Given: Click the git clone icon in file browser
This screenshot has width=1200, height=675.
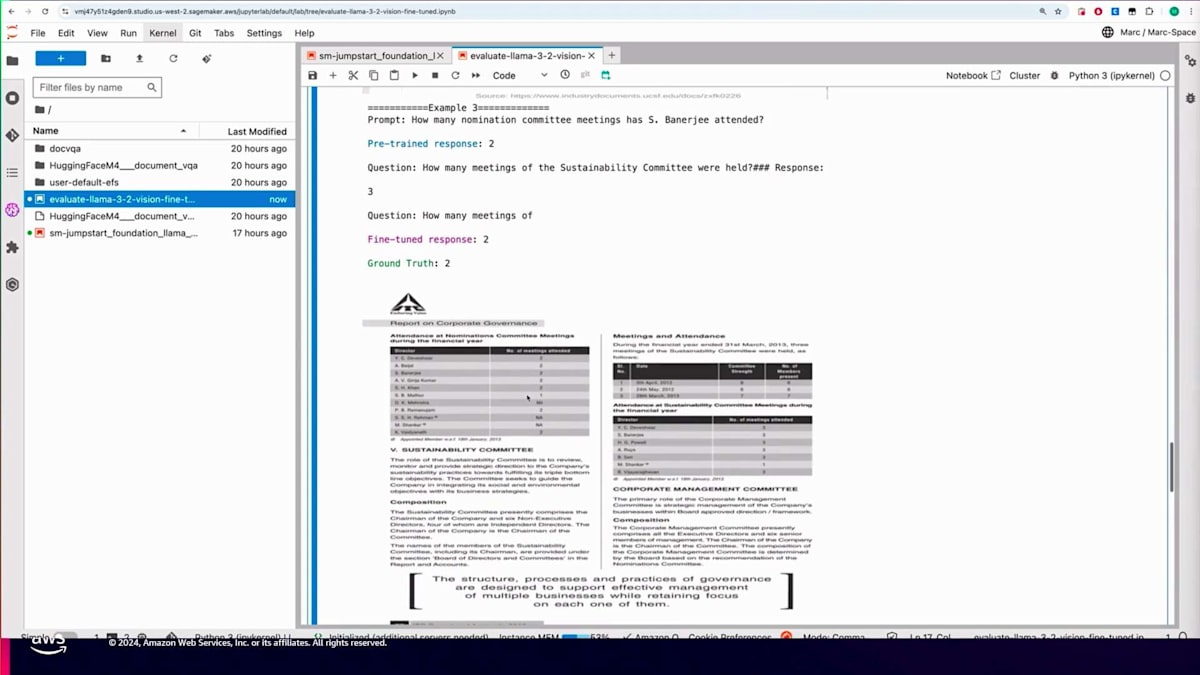Looking at the screenshot, I should coord(207,59).
